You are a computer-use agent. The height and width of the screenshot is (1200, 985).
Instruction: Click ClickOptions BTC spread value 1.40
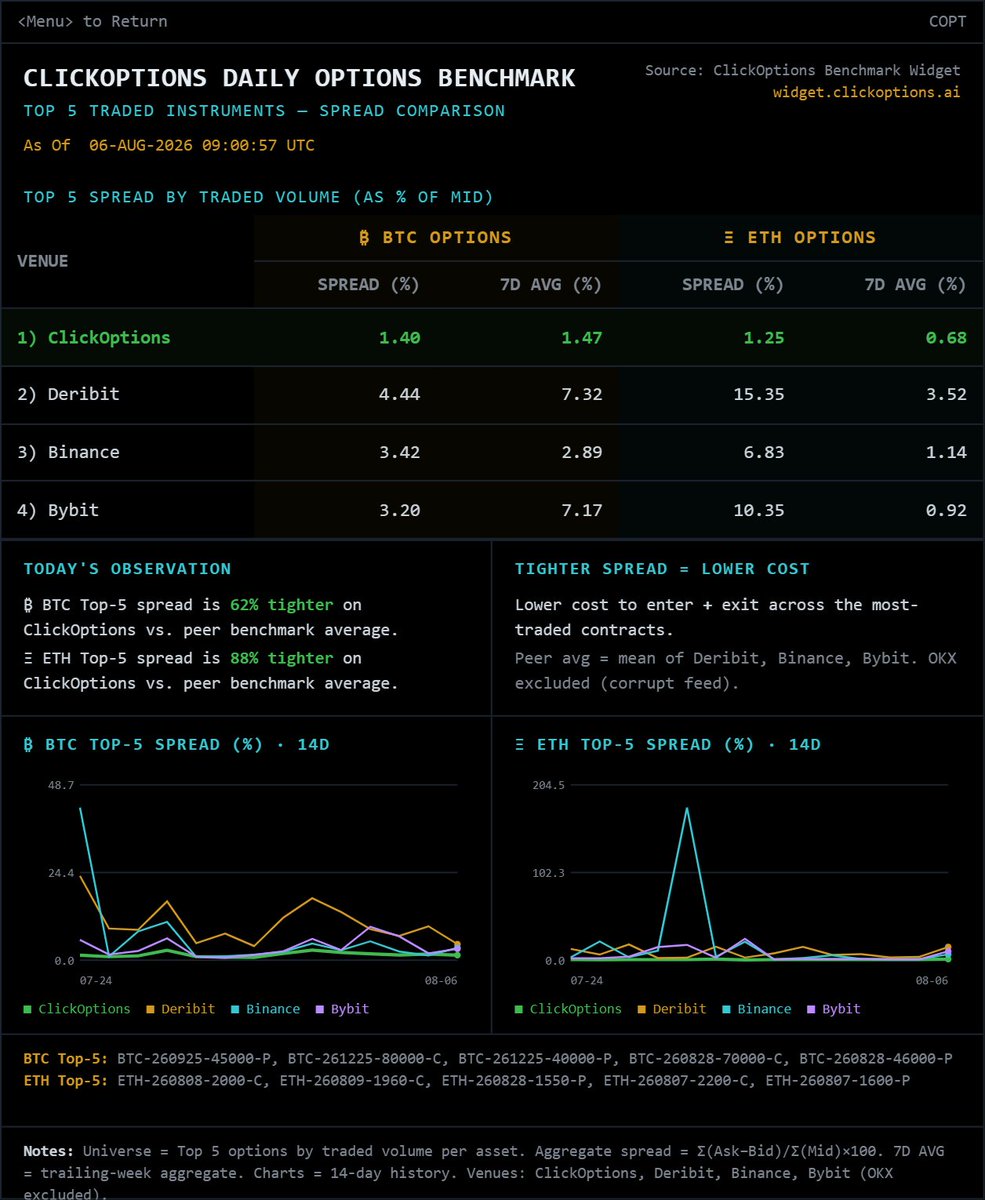point(399,338)
